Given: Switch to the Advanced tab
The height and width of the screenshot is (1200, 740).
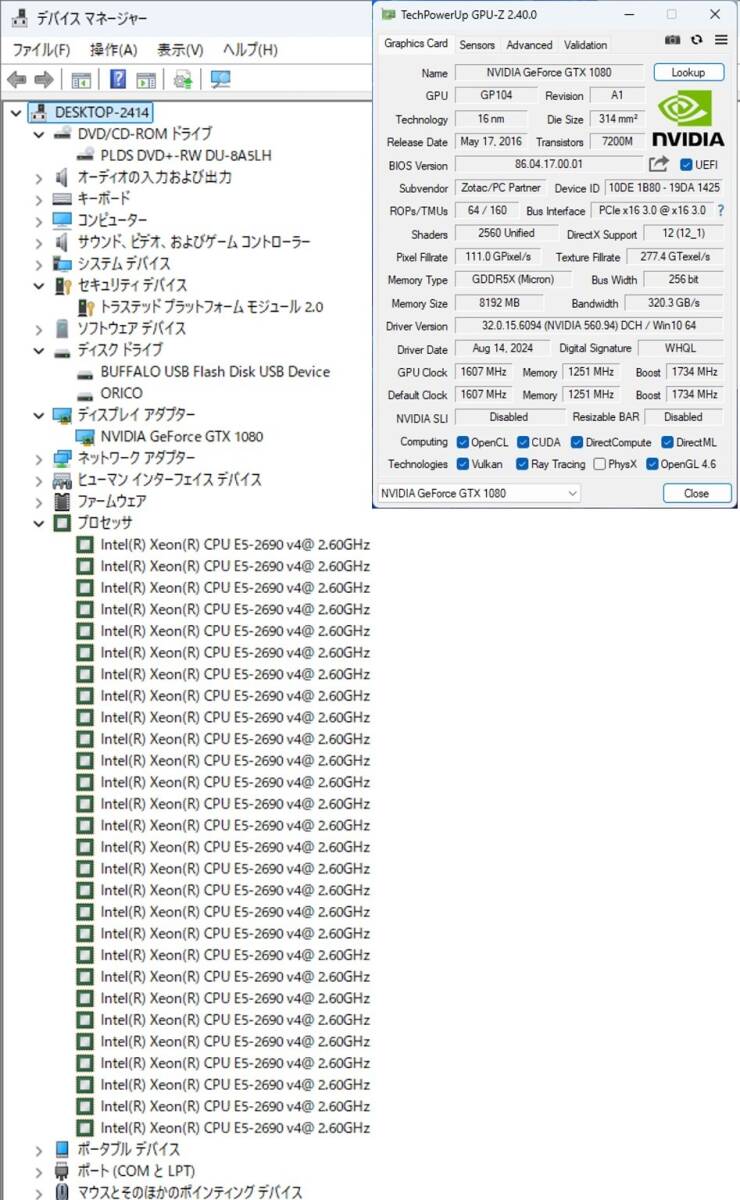Looking at the screenshot, I should 529,45.
